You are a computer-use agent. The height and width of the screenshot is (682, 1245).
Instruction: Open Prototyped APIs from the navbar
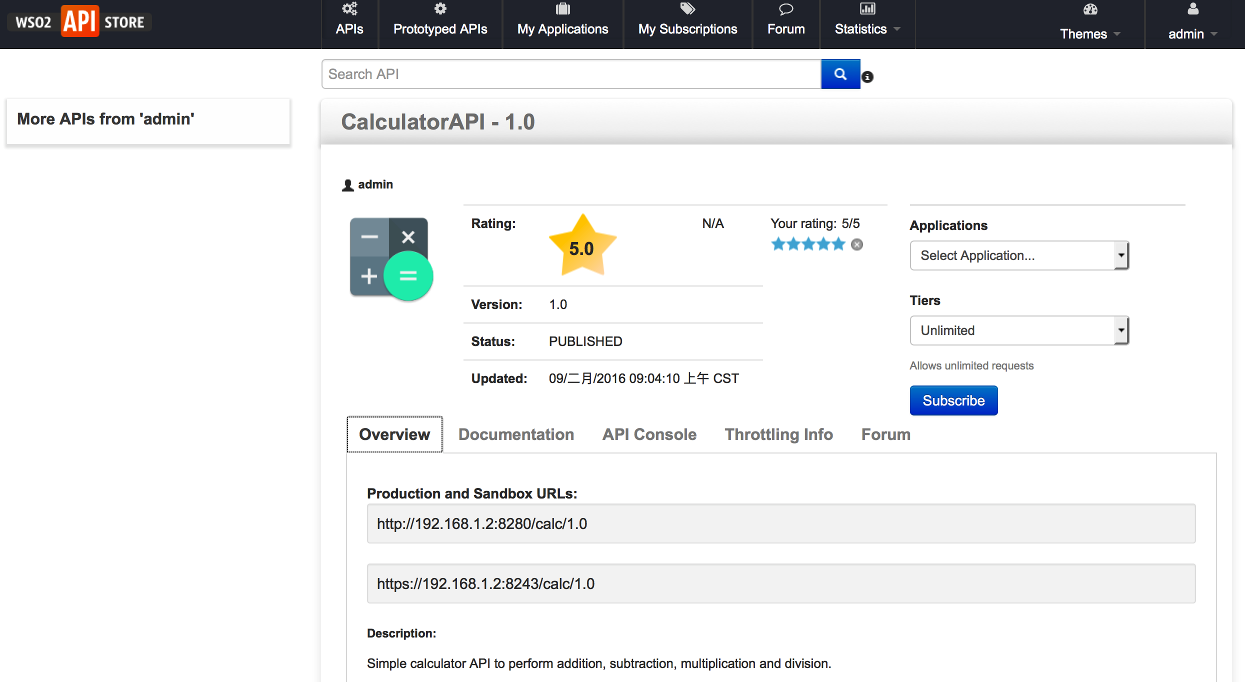tap(440, 22)
